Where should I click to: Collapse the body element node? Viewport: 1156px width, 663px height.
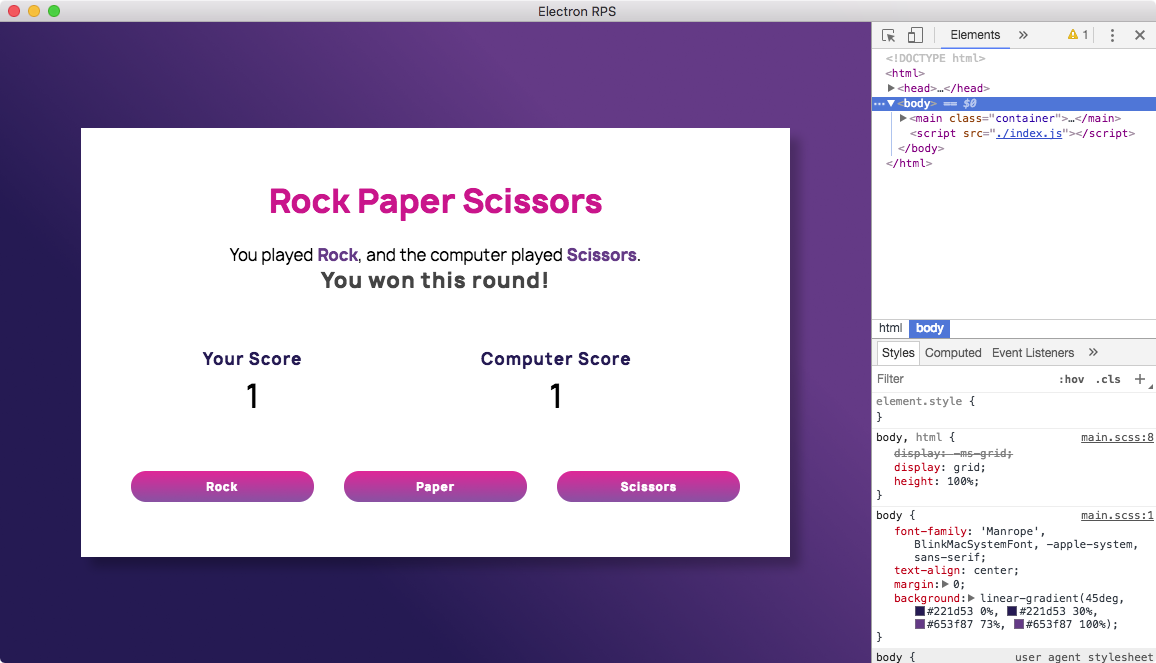pyautogui.click(x=891, y=103)
